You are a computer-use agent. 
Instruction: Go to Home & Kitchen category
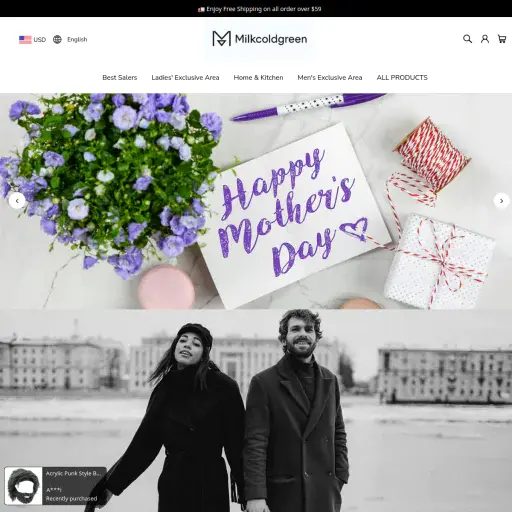pos(258,78)
